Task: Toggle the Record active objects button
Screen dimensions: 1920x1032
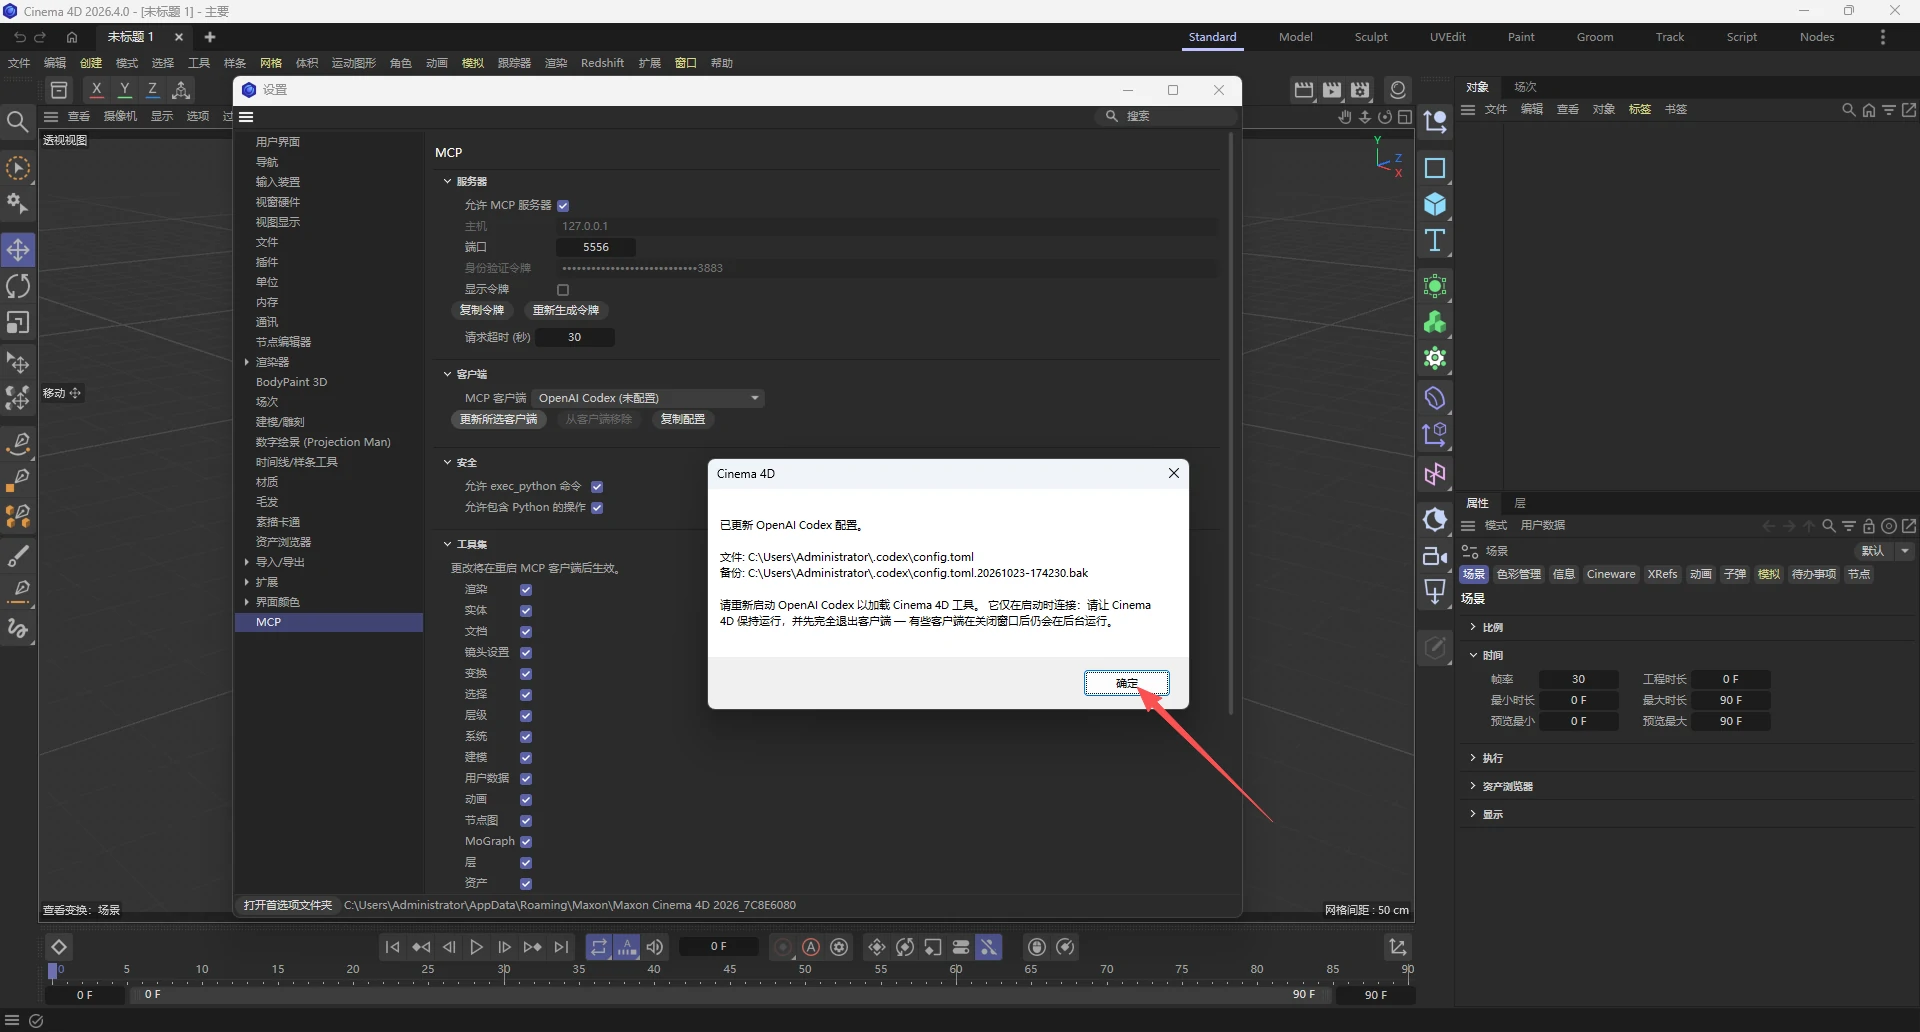Action: coord(783,947)
